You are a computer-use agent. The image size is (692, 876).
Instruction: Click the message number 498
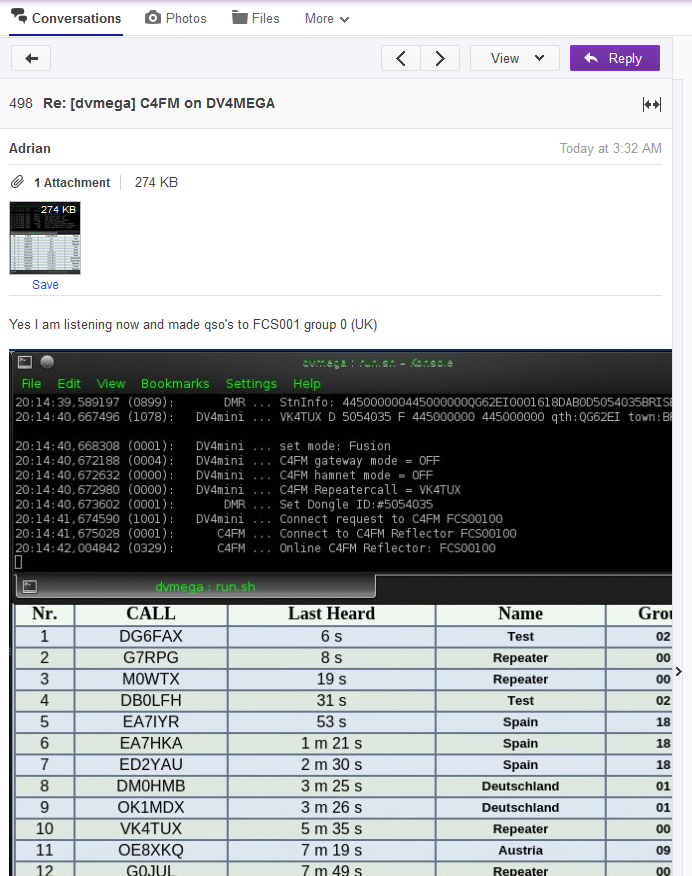pyautogui.click(x=21, y=103)
